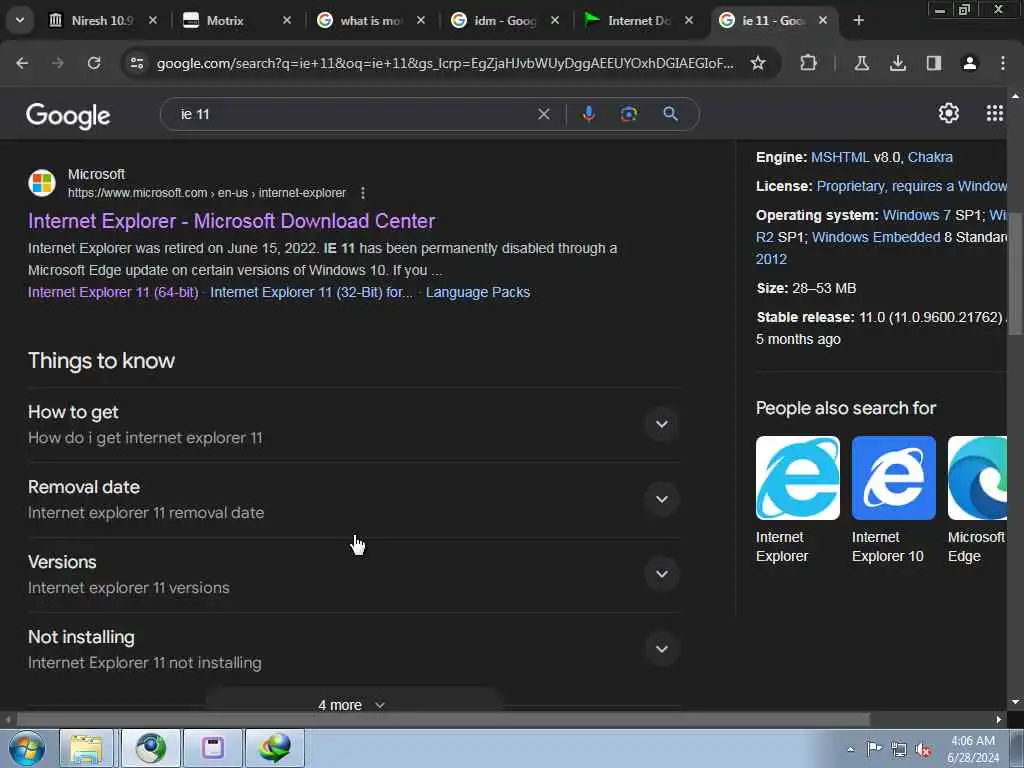Image resolution: width=1024 pixels, height=768 pixels.
Task: Open Chrome Labs flask icon
Action: pyautogui.click(x=861, y=63)
